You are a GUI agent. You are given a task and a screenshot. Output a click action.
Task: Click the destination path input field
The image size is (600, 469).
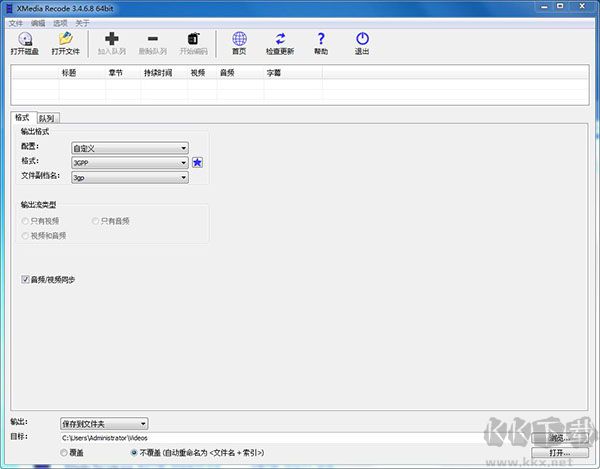(293, 438)
